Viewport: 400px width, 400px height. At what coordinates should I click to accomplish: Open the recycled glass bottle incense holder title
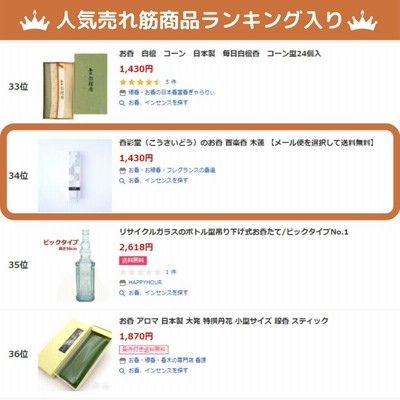(234, 232)
